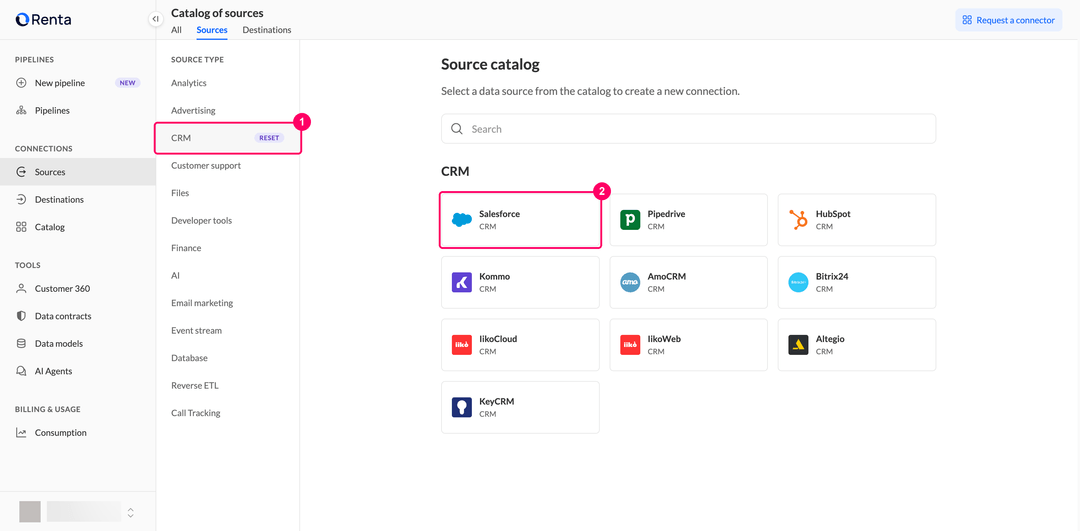Click the IikoCloud logo icon
This screenshot has height=531, width=1080.
(461, 345)
